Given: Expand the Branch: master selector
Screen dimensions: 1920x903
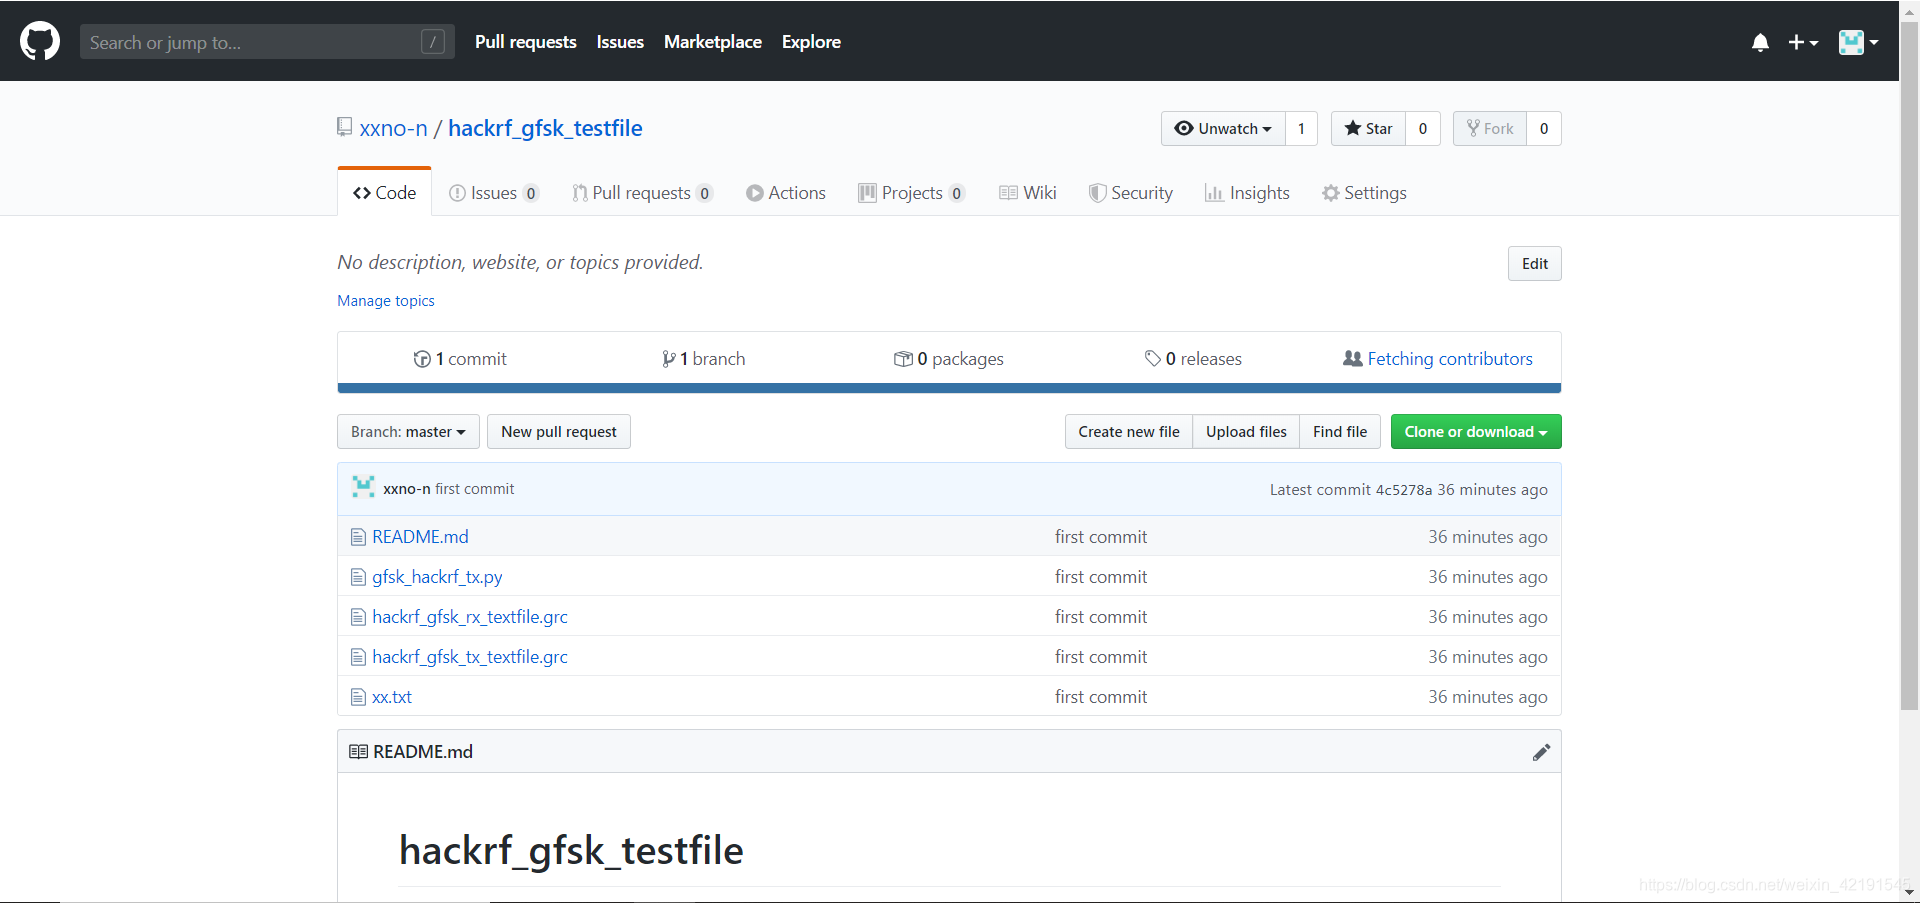Looking at the screenshot, I should 408,432.
